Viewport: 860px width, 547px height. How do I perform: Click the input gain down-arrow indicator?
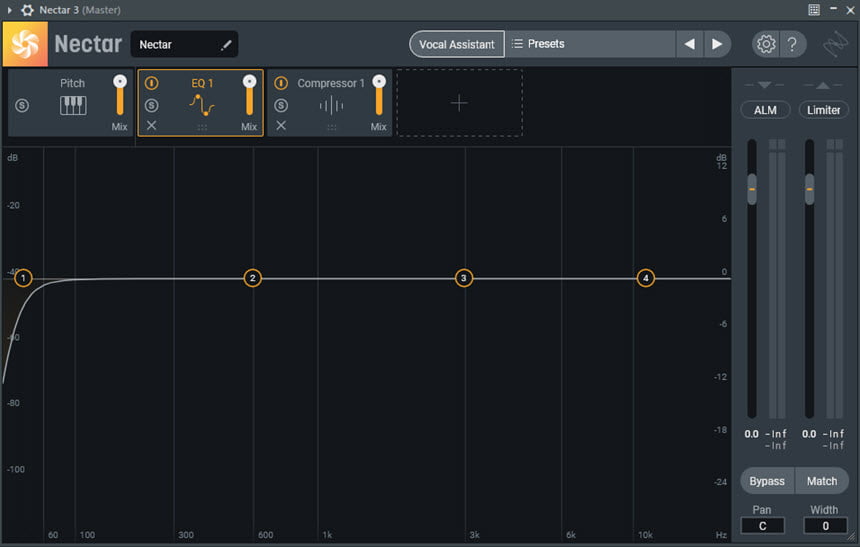[764, 84]
